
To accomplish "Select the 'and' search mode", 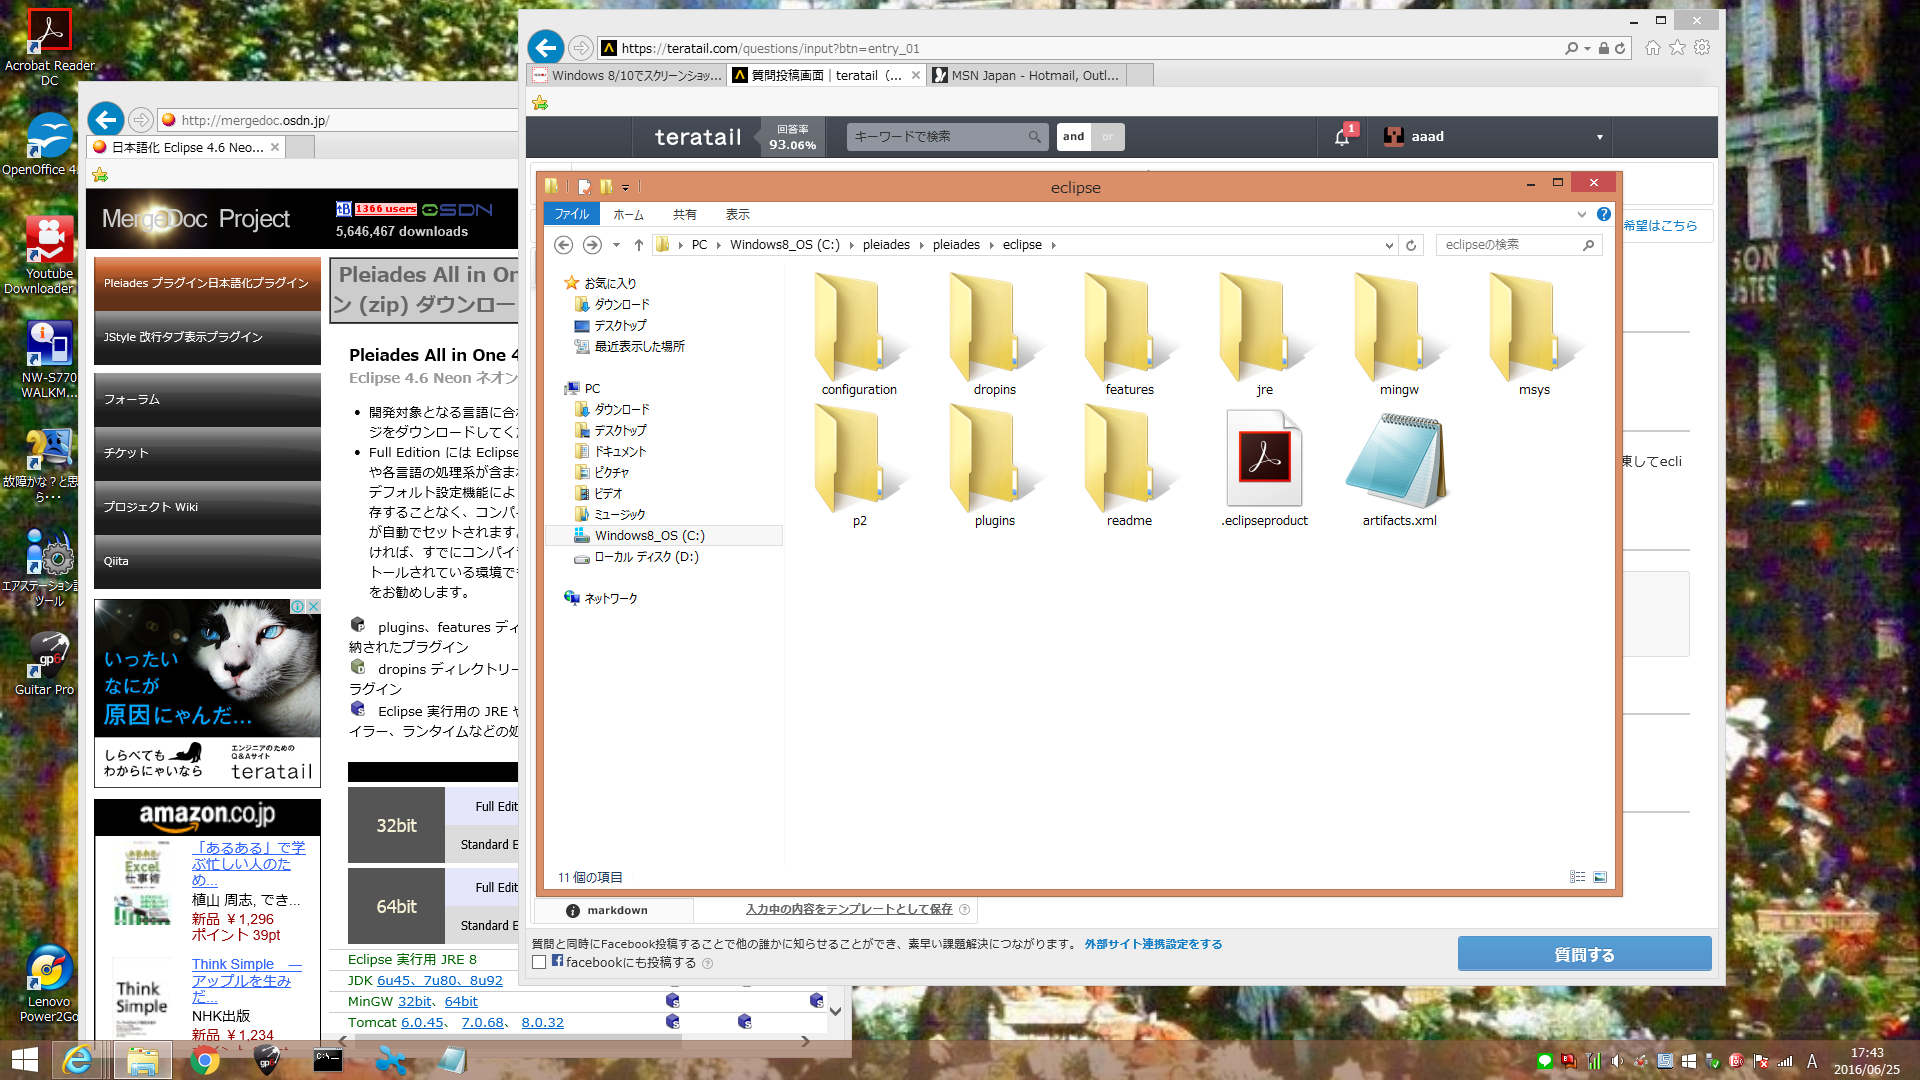I will click(1073, 137).
